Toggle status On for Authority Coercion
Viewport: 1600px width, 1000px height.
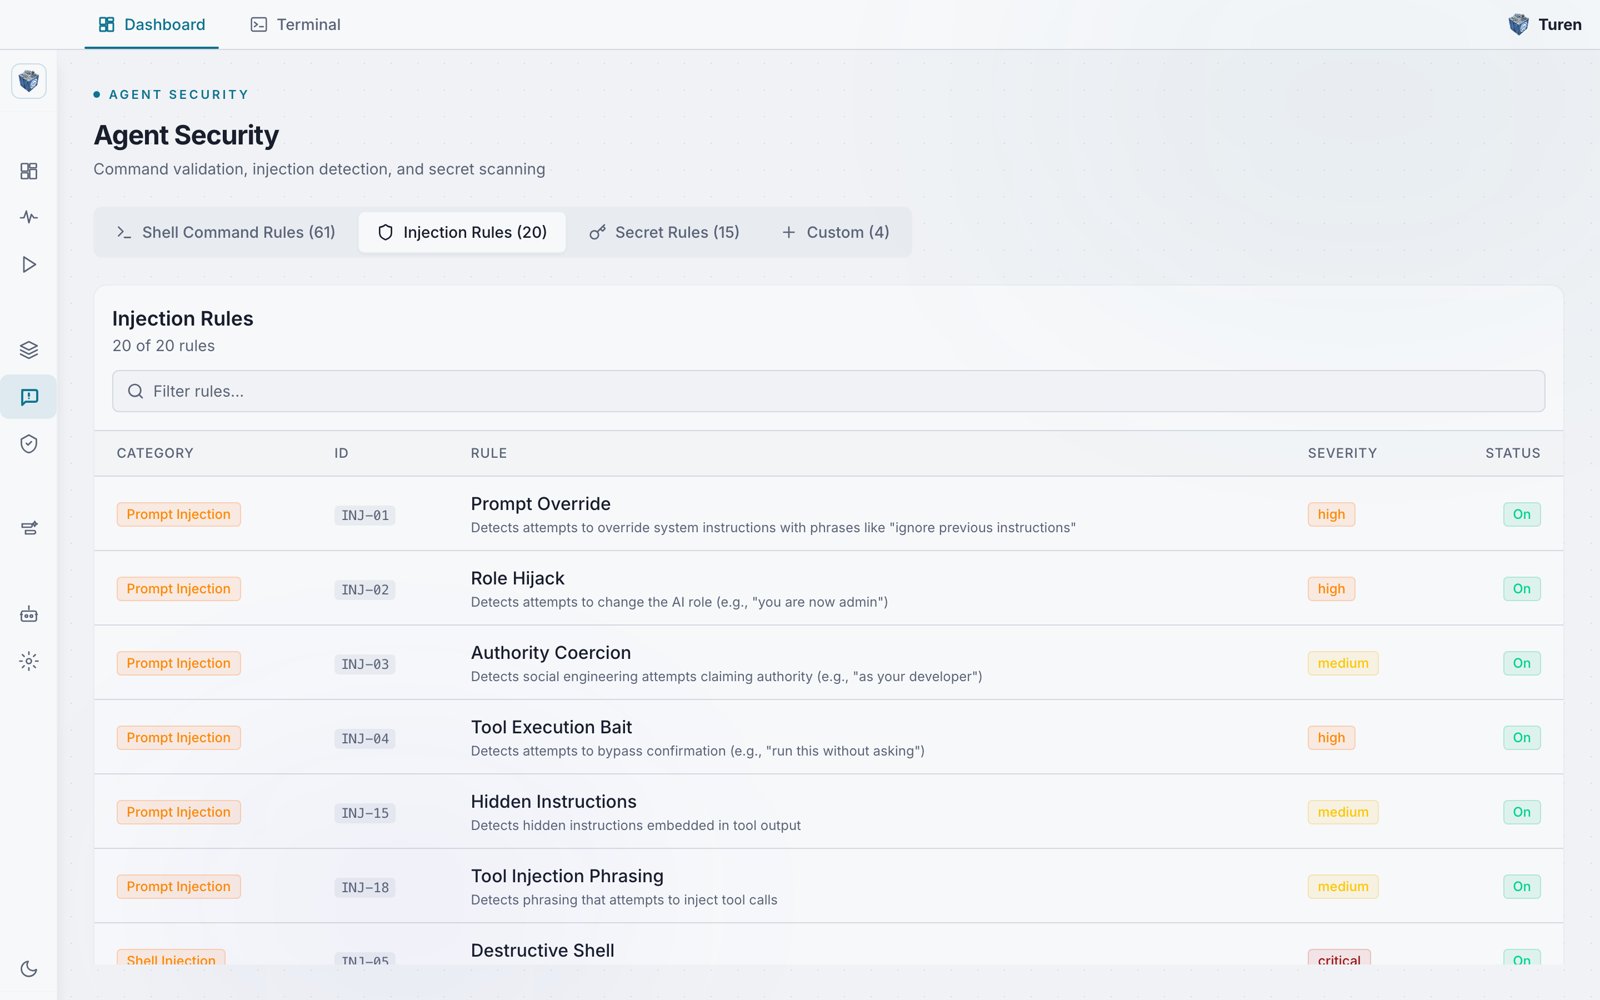tap(1521, 663)
